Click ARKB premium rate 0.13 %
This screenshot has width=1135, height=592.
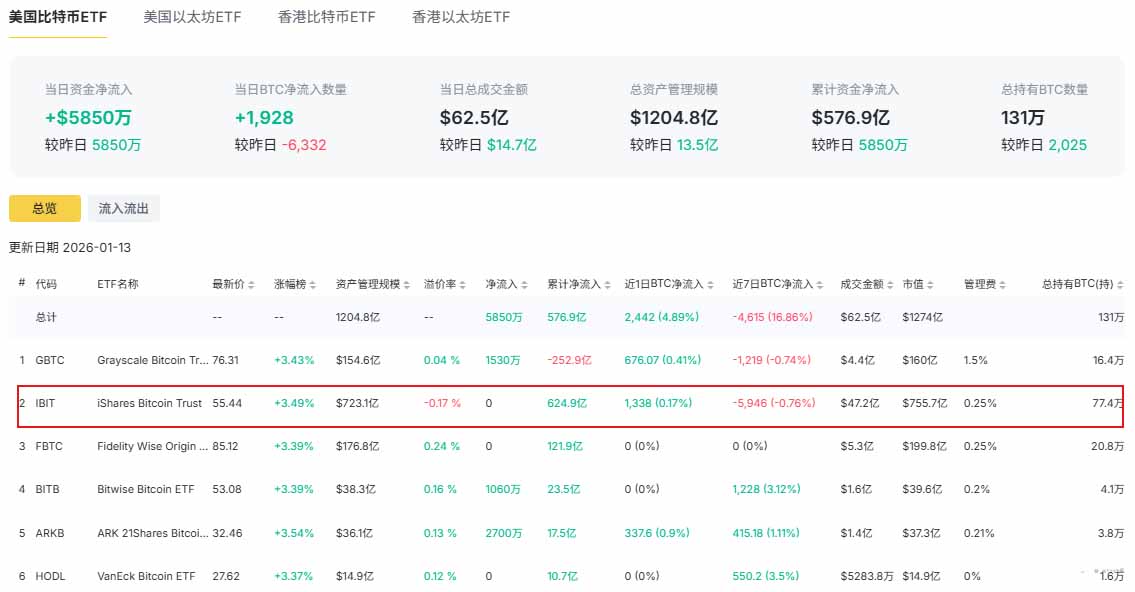(440, 533)
